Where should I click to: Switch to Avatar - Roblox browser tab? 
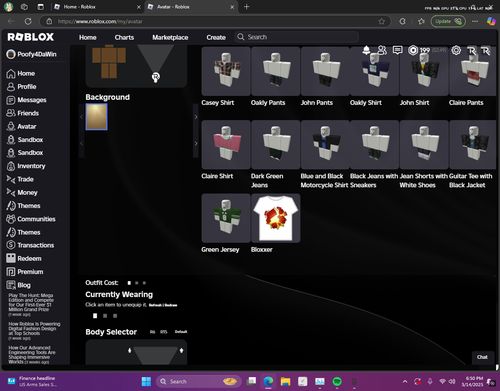191,7
